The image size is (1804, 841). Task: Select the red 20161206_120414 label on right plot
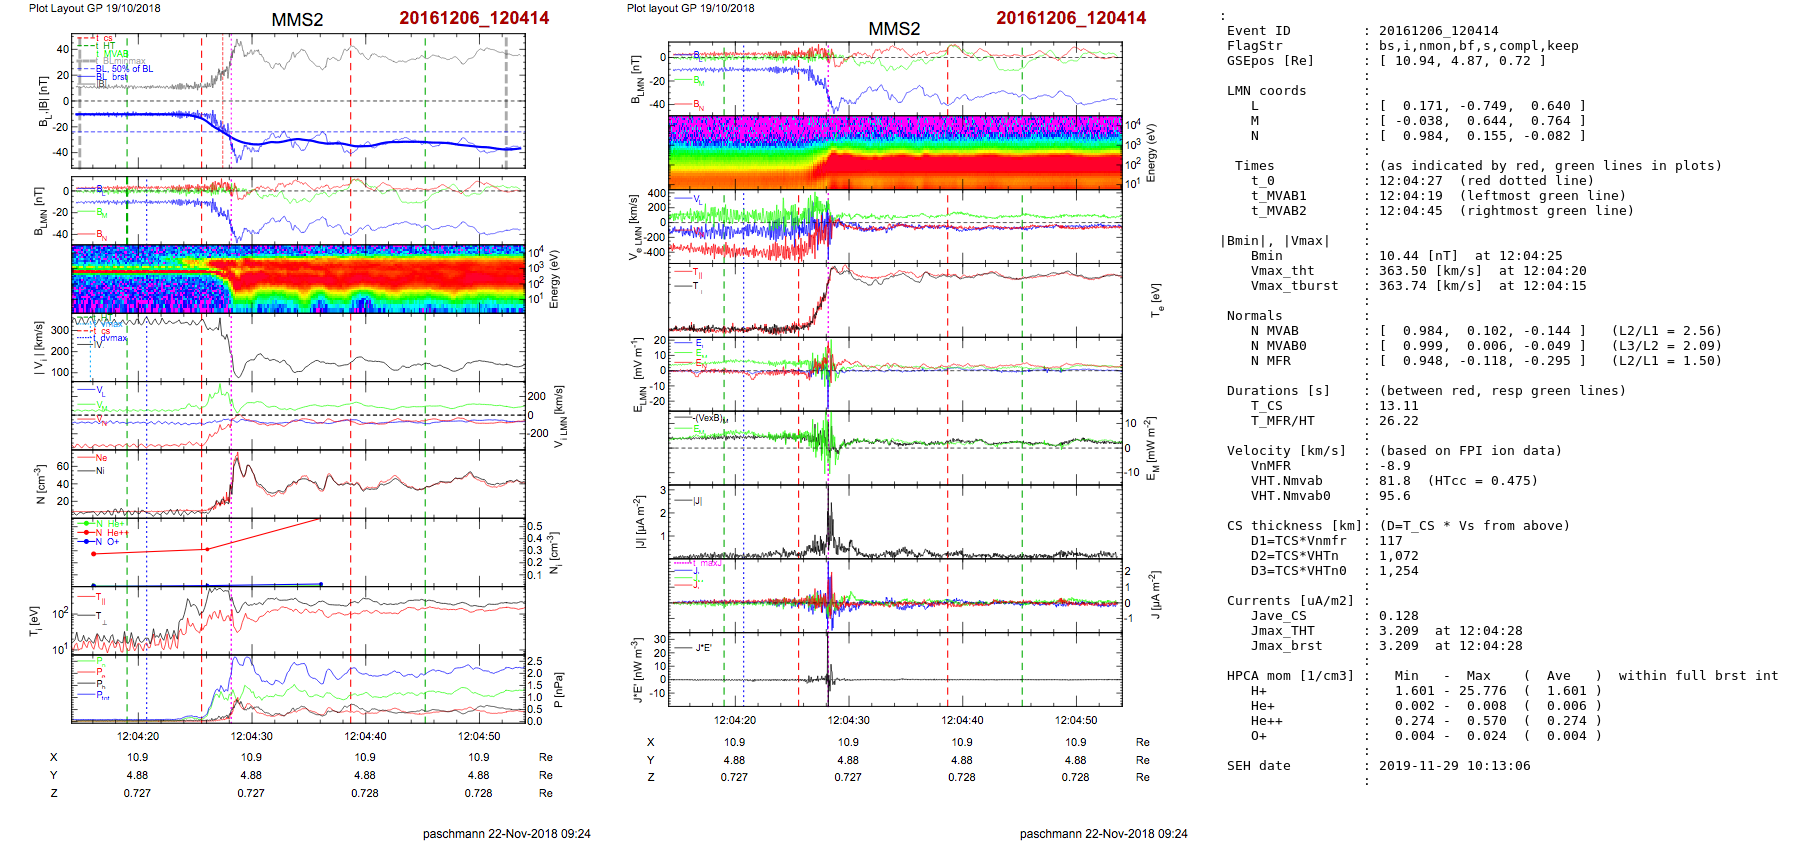[x=1071, y=18]
